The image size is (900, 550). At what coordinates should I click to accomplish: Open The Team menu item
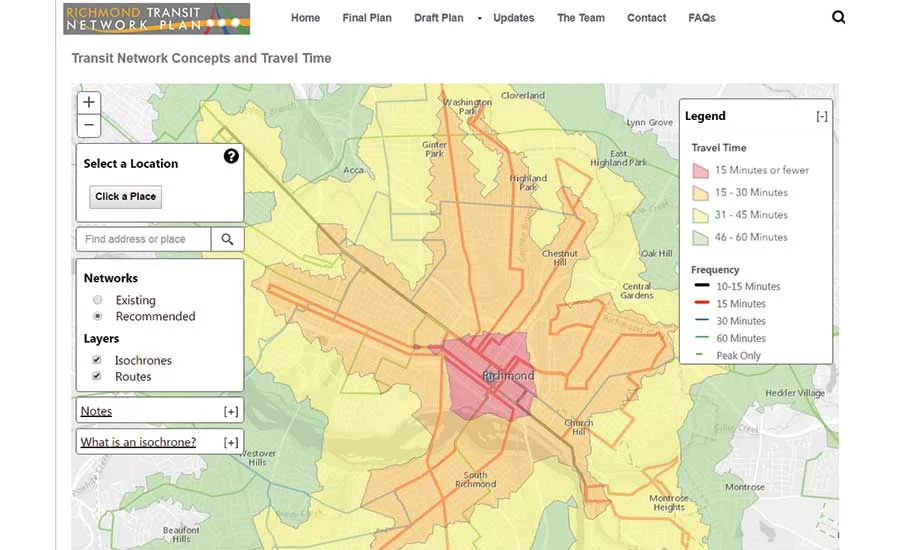coord(581,18)
